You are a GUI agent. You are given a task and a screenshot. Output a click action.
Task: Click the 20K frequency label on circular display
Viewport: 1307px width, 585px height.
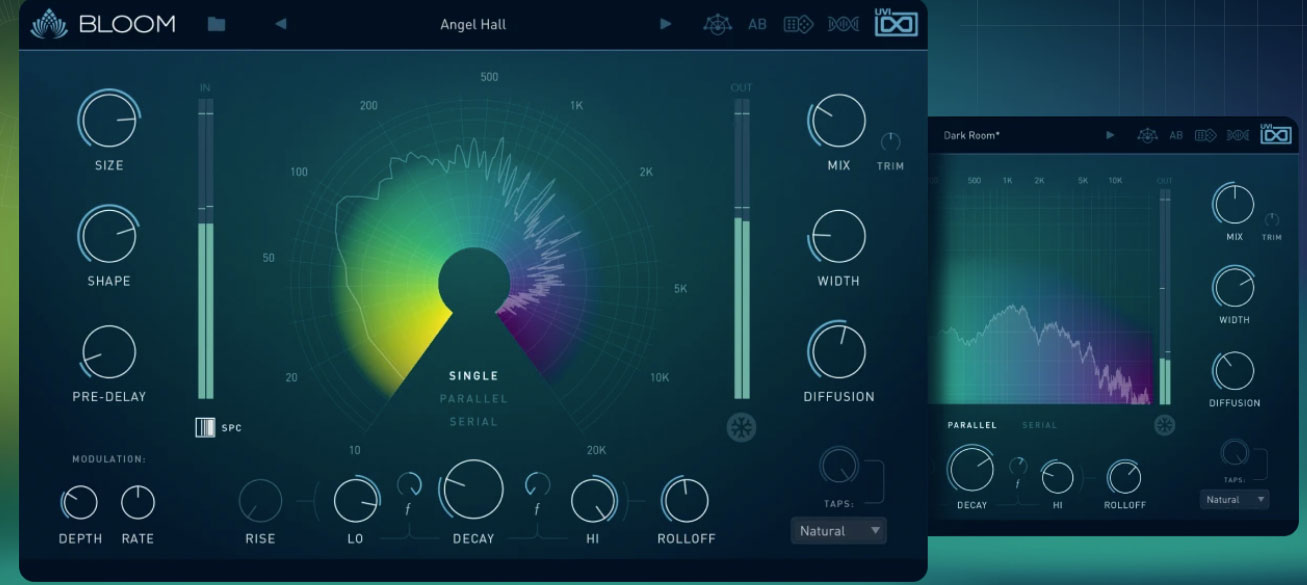pos(596,450)
